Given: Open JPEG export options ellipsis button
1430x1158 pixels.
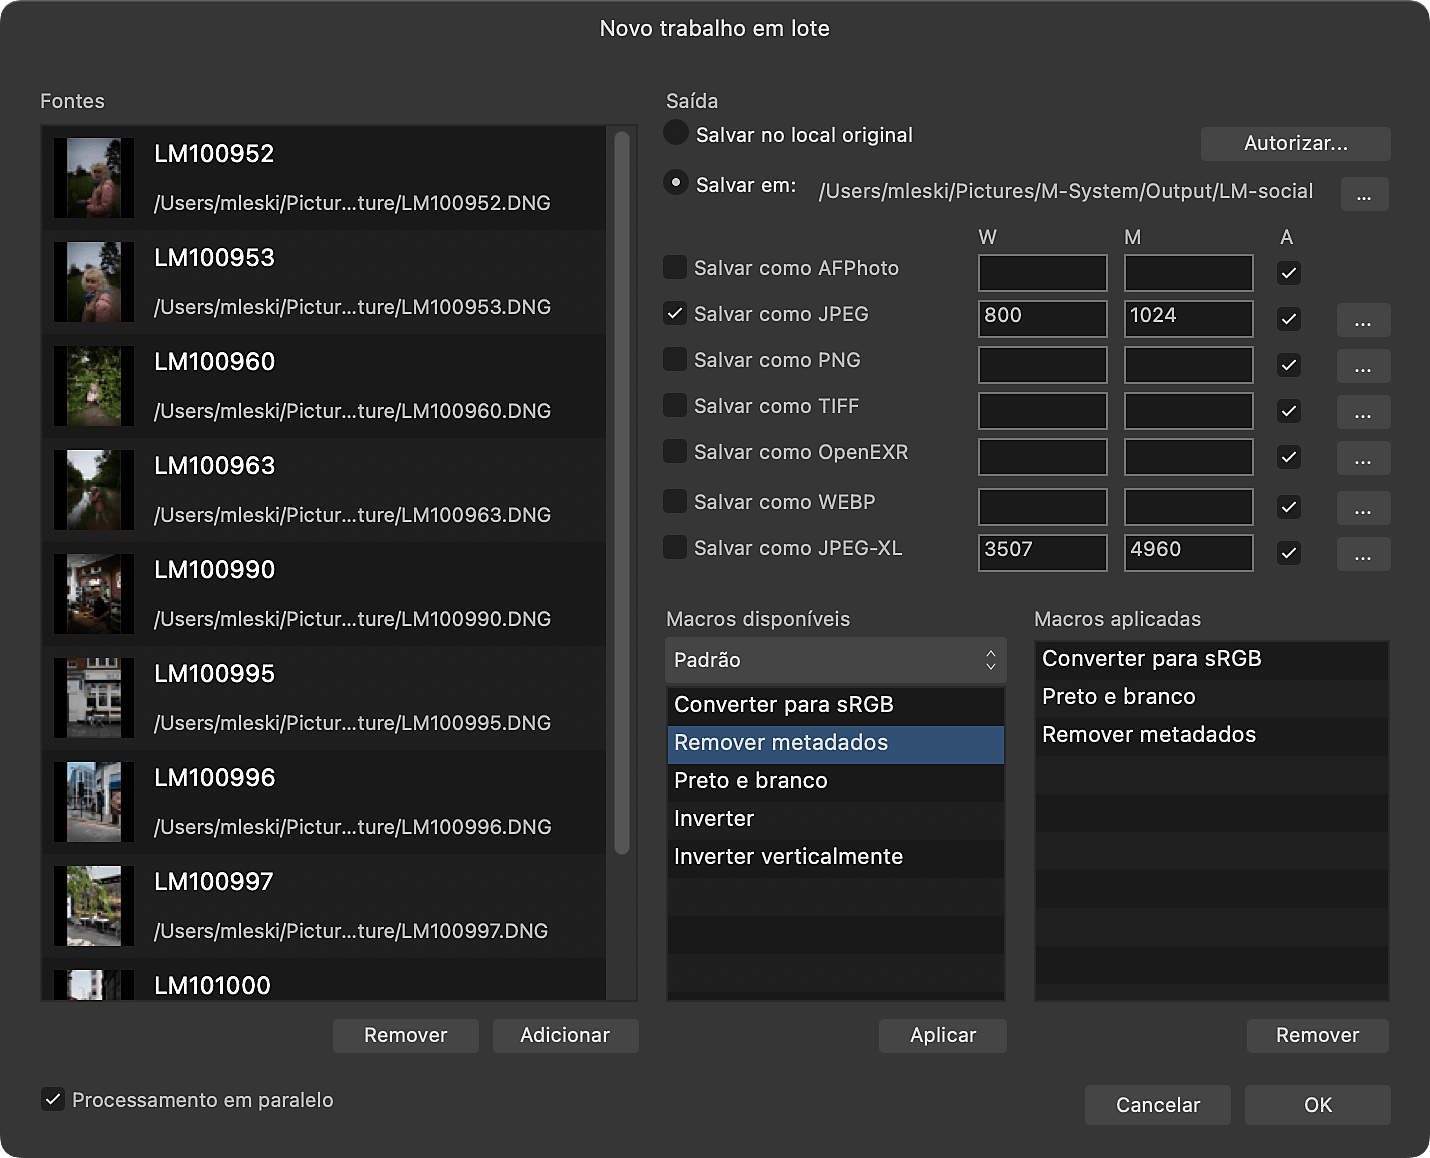Looking at the screenshot, I should pos(1363,320).
